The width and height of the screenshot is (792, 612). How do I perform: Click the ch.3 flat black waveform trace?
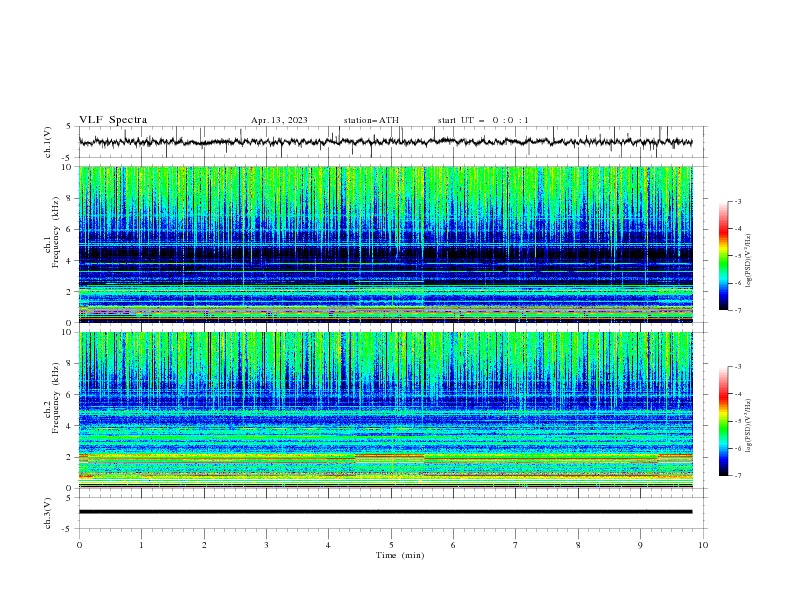tap(385, 512)
